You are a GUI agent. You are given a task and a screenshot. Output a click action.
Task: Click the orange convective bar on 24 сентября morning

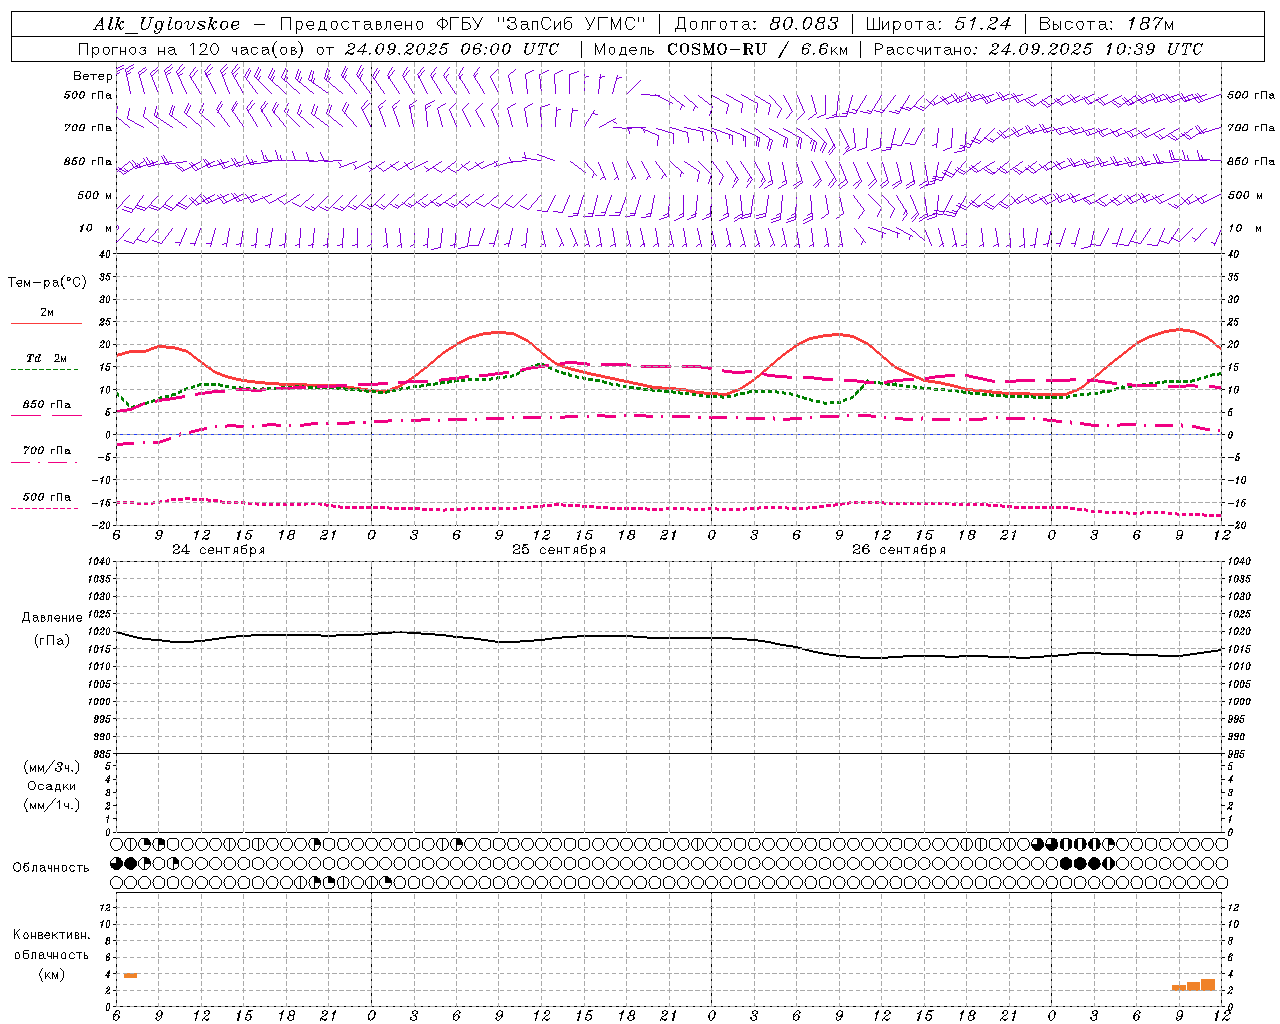pyautogui.click(x=130, y=975)
